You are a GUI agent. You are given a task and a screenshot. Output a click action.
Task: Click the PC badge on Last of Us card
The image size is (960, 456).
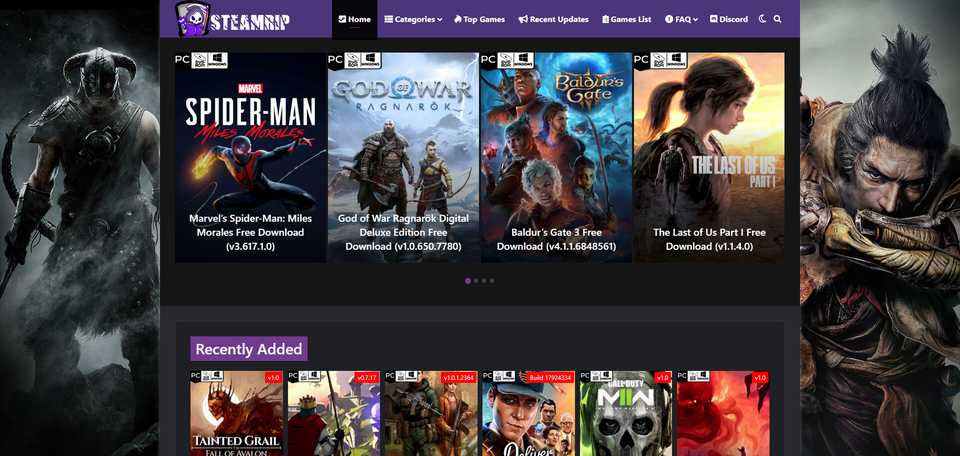click(x=641, y=59)
